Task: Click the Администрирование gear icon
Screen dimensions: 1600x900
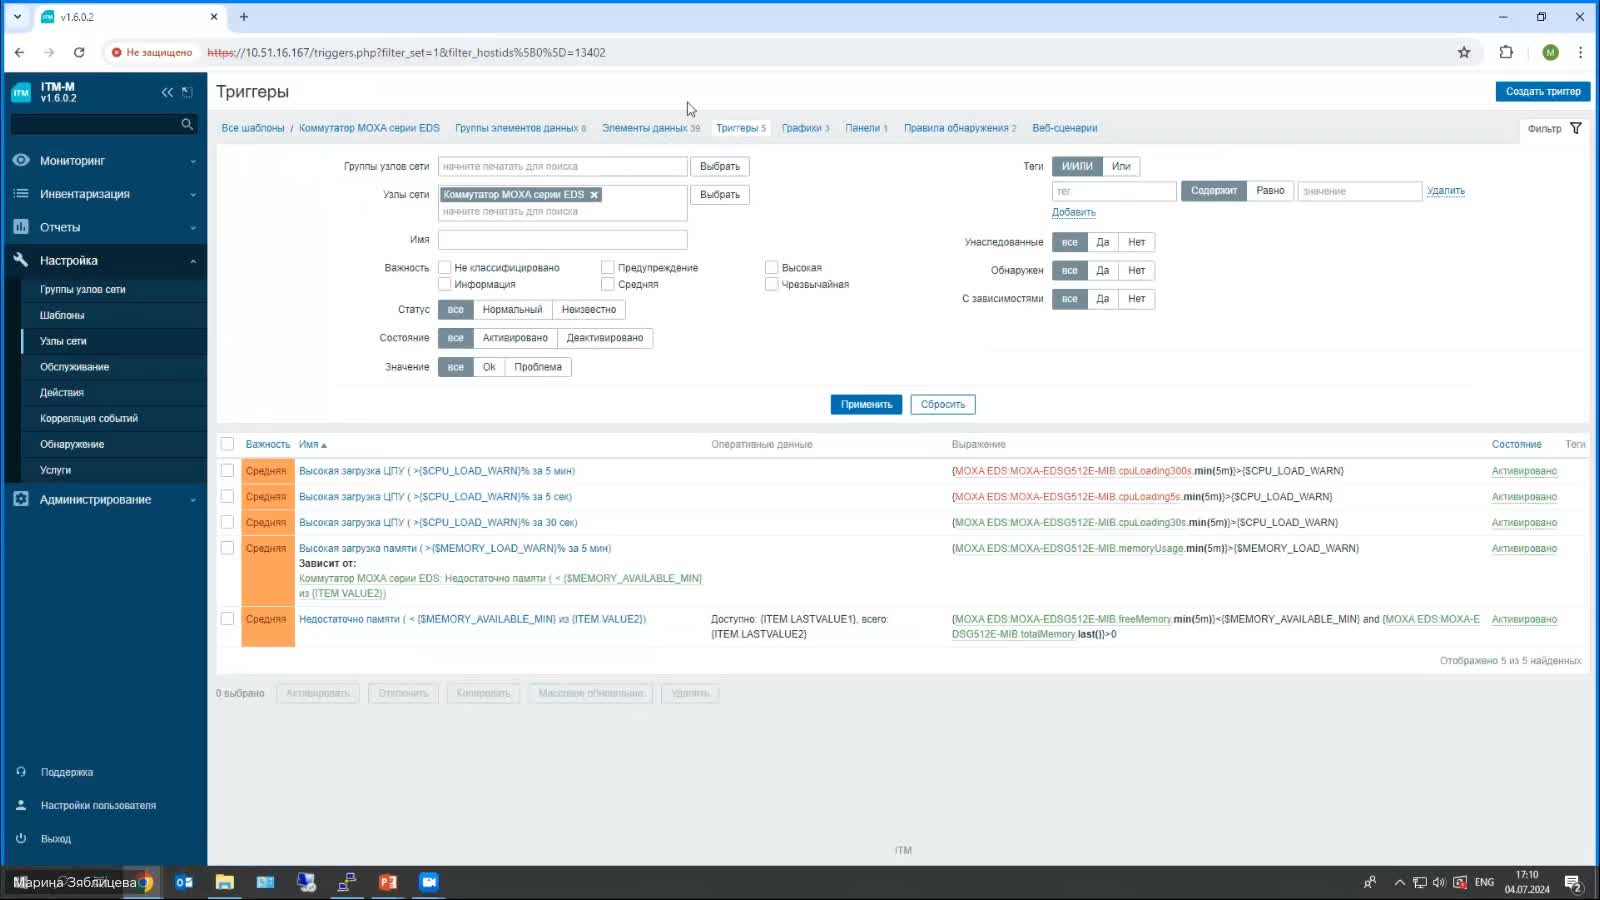Action: [21, 499]
